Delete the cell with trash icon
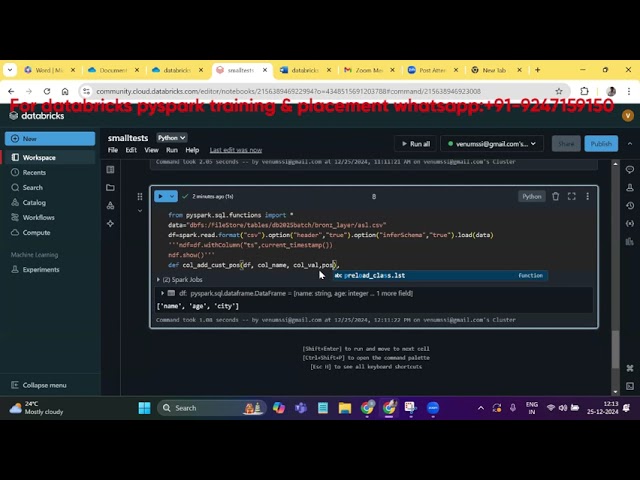The width and height of the screenshot is (640, 480). coord(555,196)
